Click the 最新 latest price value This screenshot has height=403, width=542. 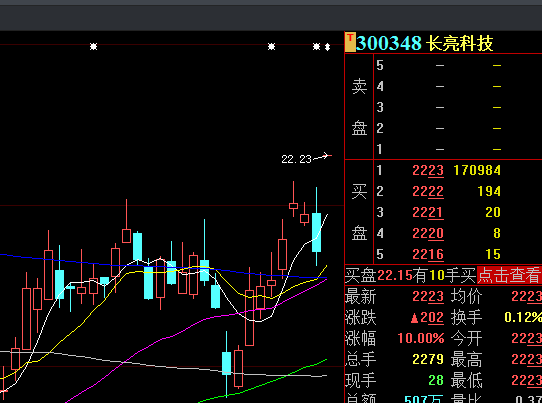pyautogui.click(x=428, y=297)
